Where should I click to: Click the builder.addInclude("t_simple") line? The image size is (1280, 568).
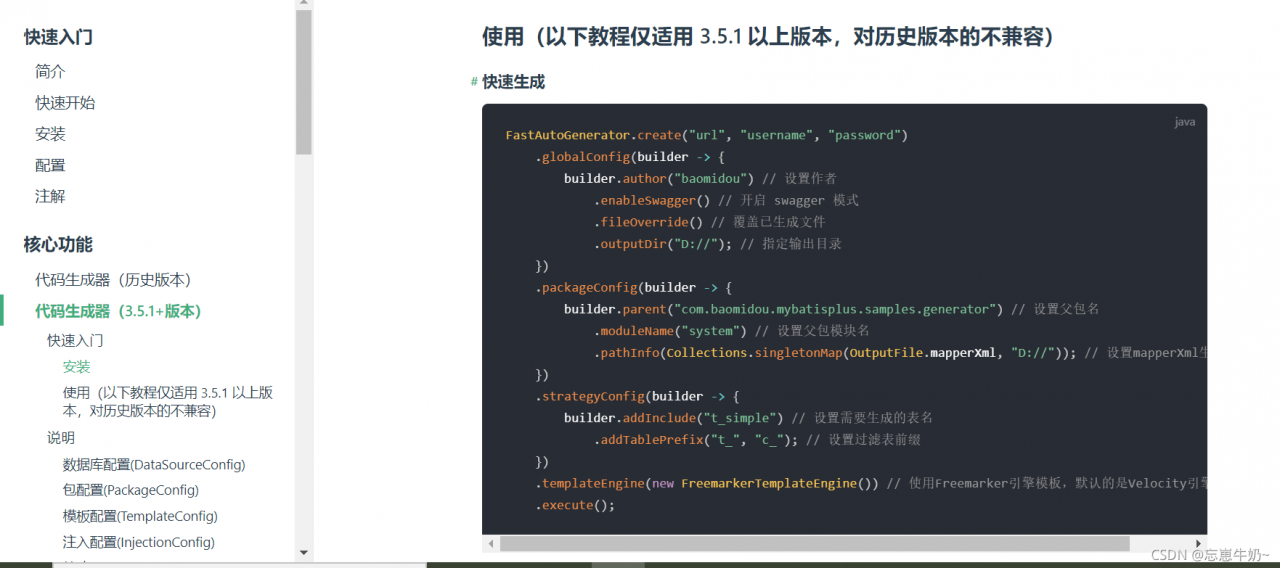coord(748,418)
